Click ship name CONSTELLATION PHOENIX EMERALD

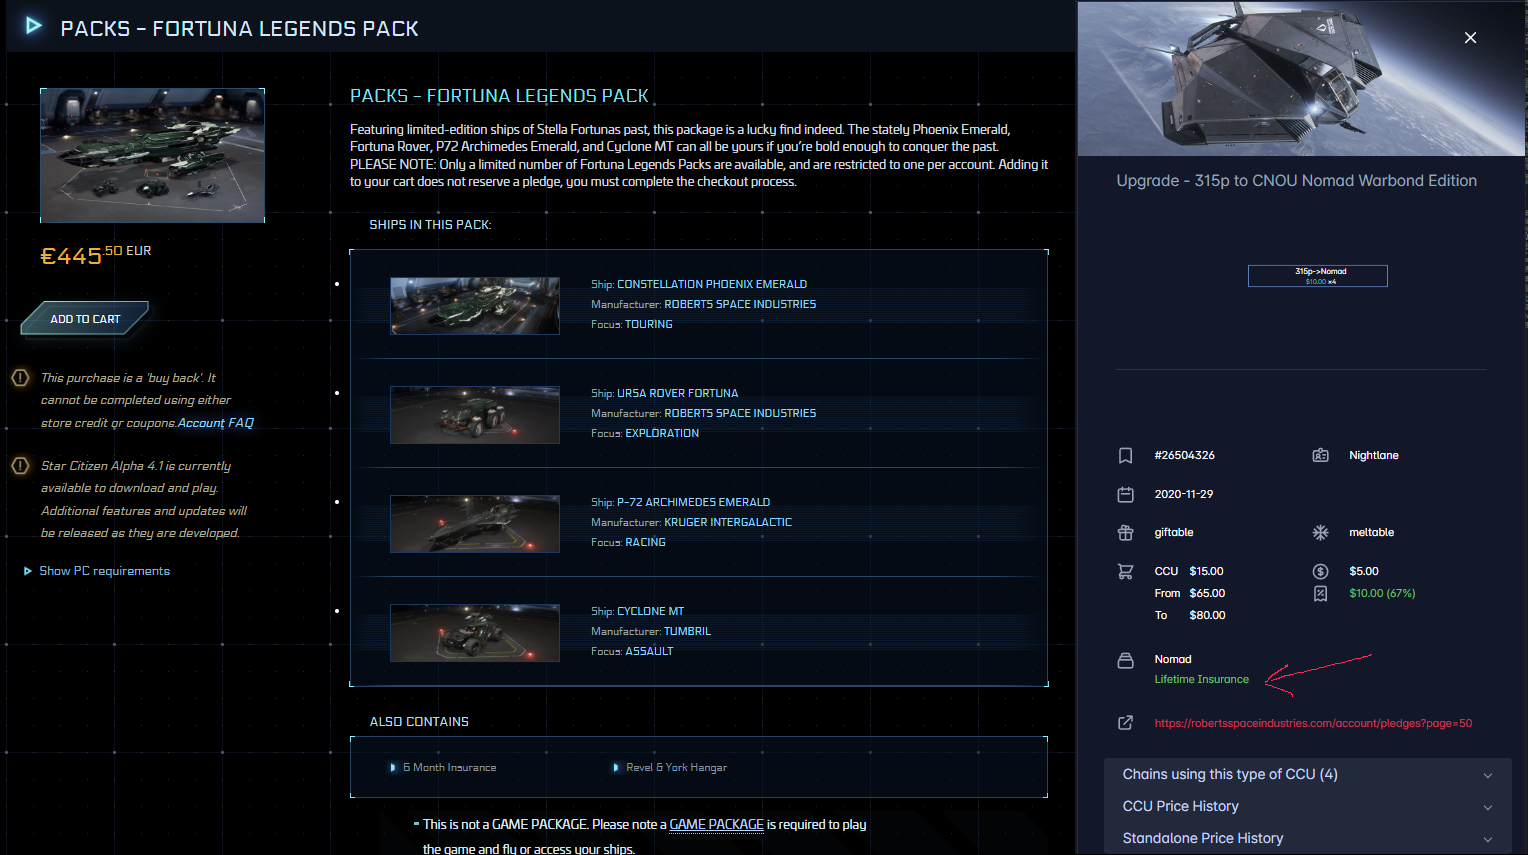click(712, 284)
